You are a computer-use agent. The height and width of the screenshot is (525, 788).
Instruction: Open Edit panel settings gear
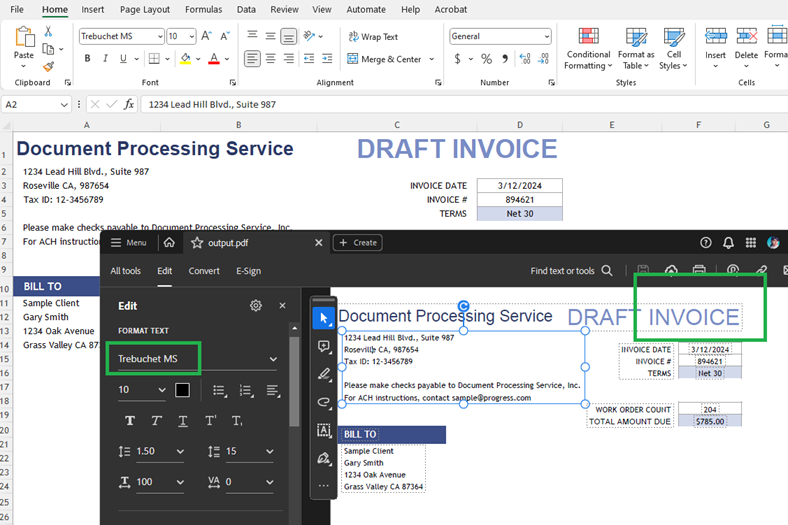pyautogui.click(x=256, y=306)
